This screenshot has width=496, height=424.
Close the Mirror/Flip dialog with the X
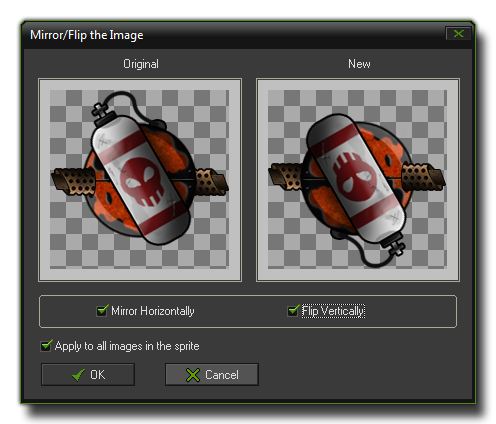[458, 34]
